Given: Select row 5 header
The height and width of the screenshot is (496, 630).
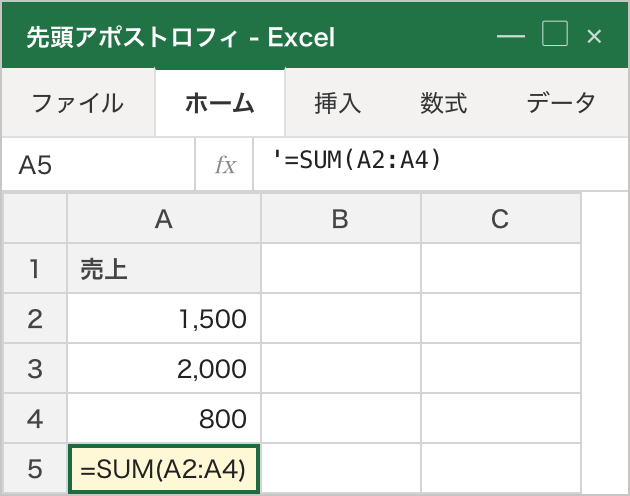Looking at the screenshot, I should click(x=35, y=468).
